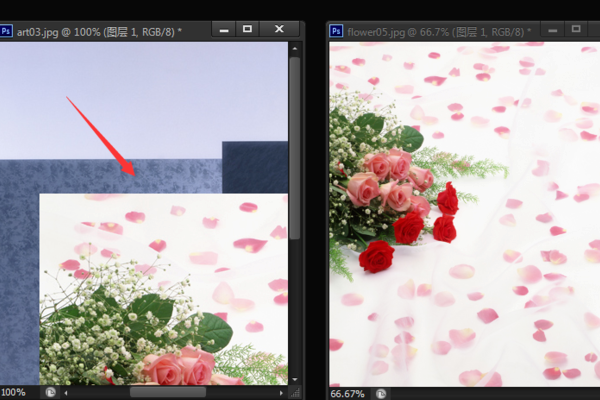
Task: Click the horizontal scroll right arrow in art03.jpg
Action: pos(281,393)
